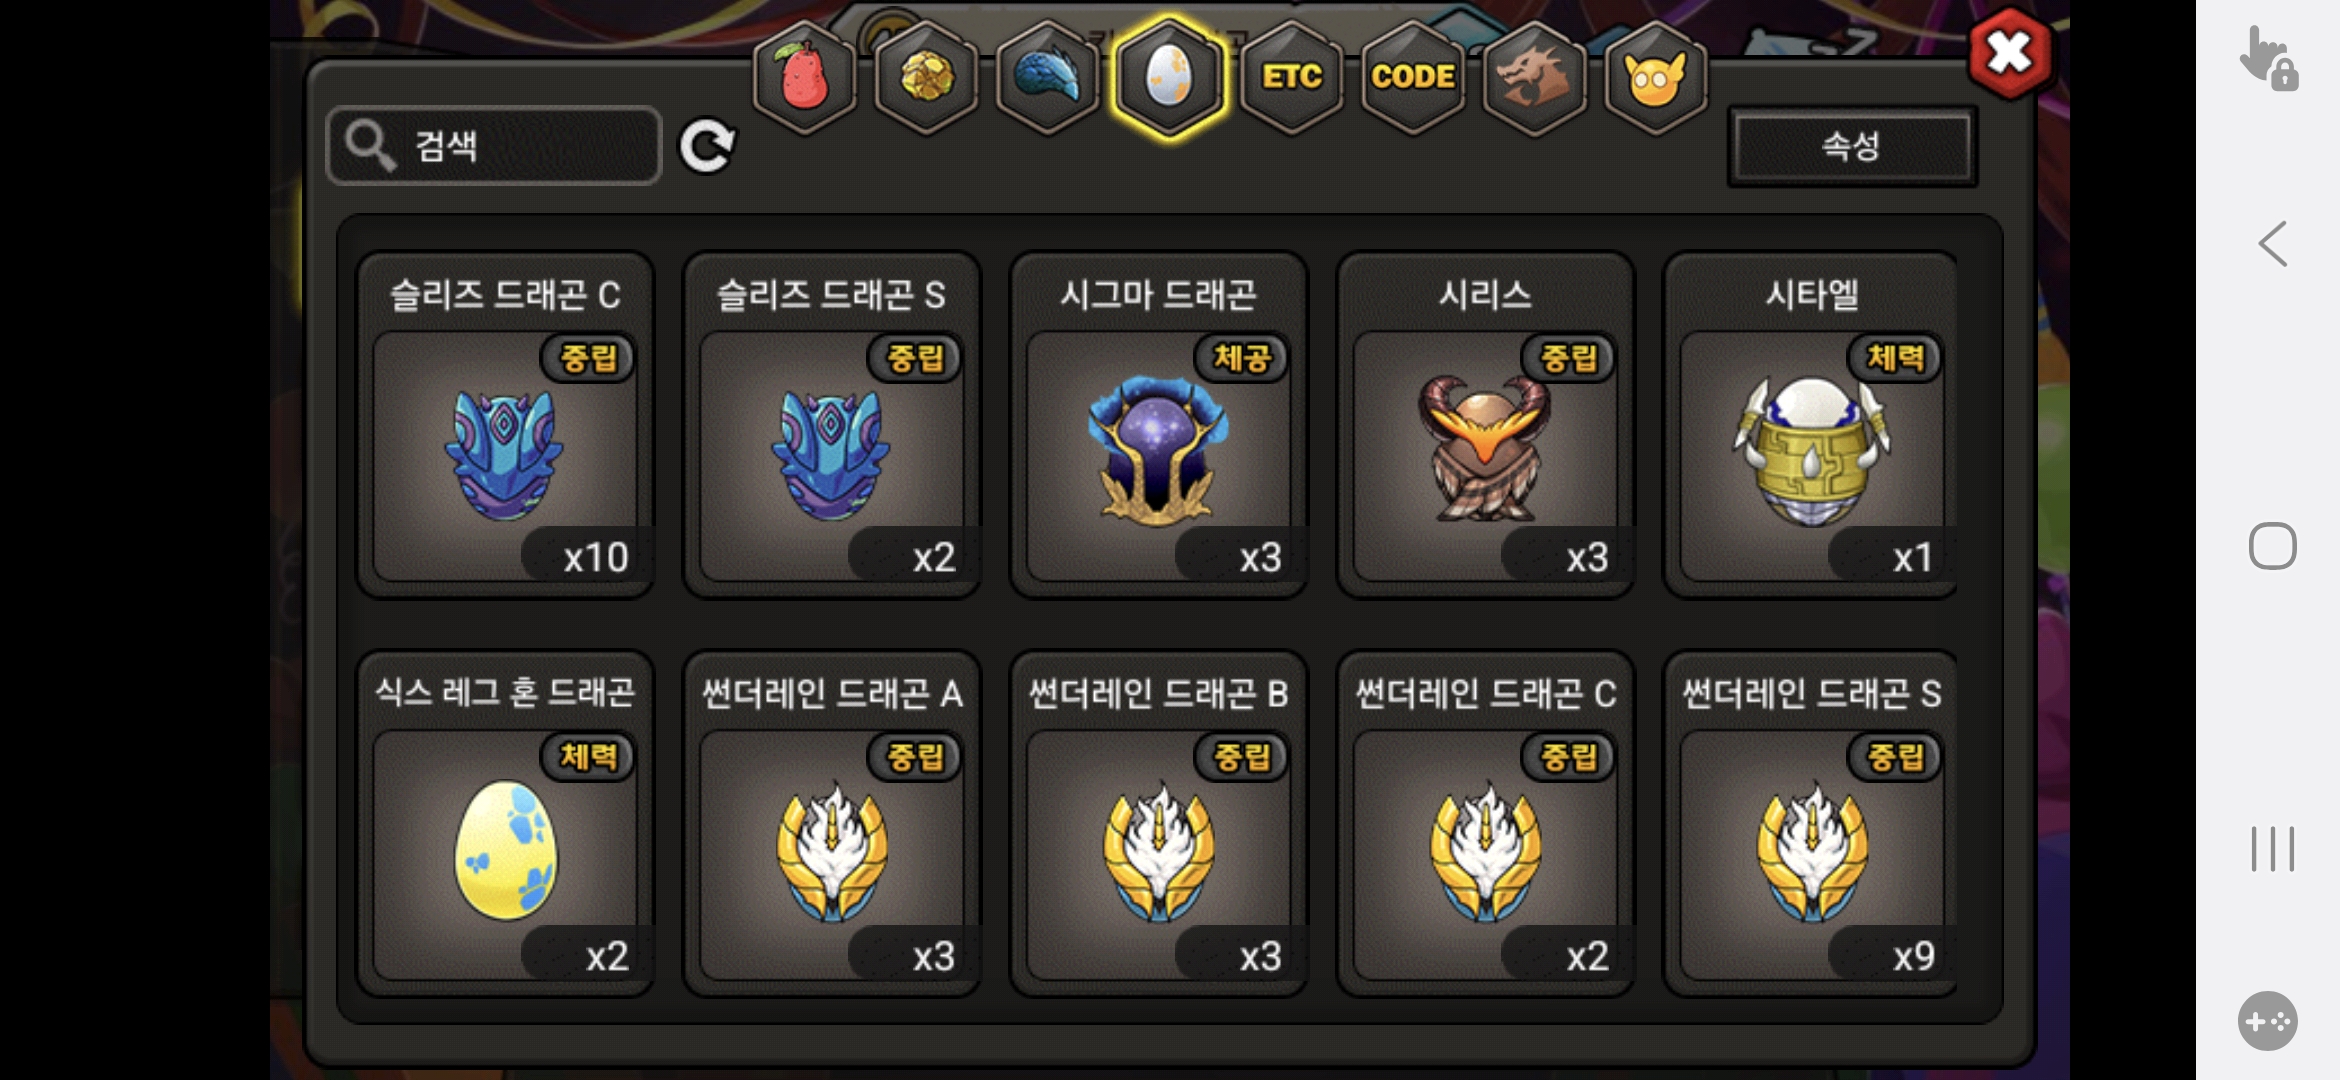
Task: Close the inventory with red X
Action: (2009, 53)
